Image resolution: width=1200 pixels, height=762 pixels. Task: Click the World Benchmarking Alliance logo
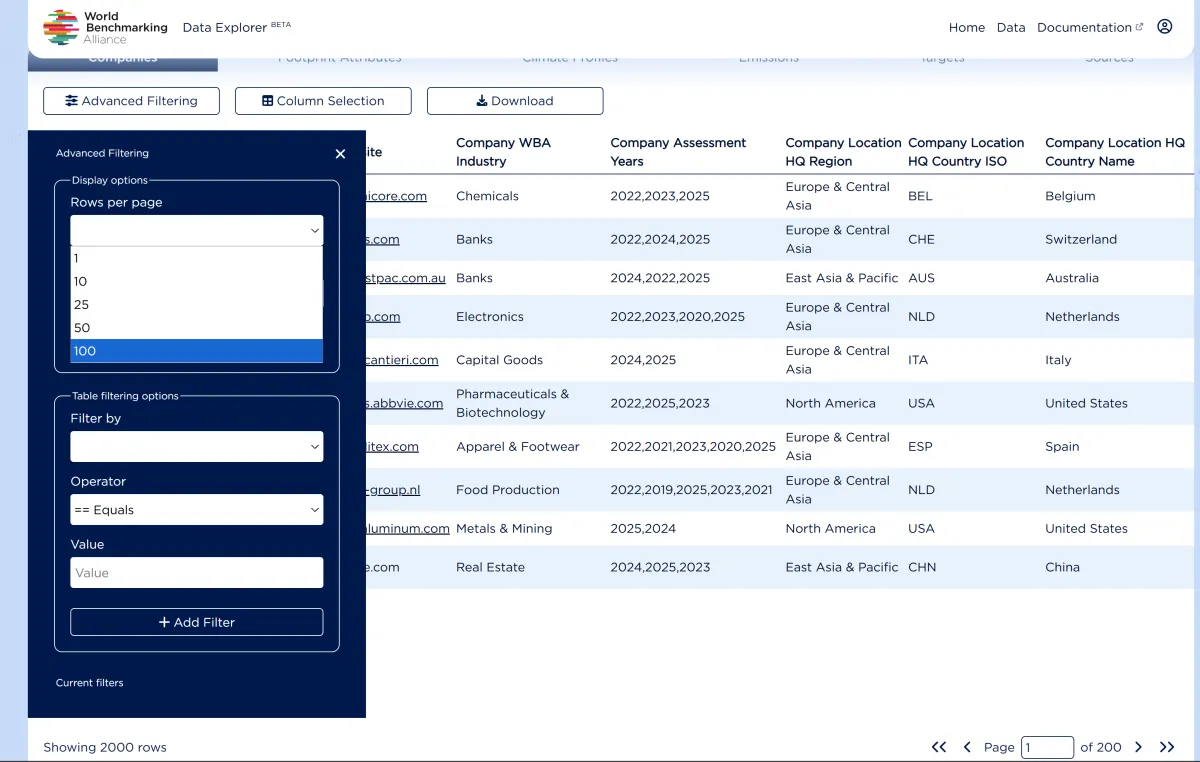pyautogui.click(x=105, y=28)
